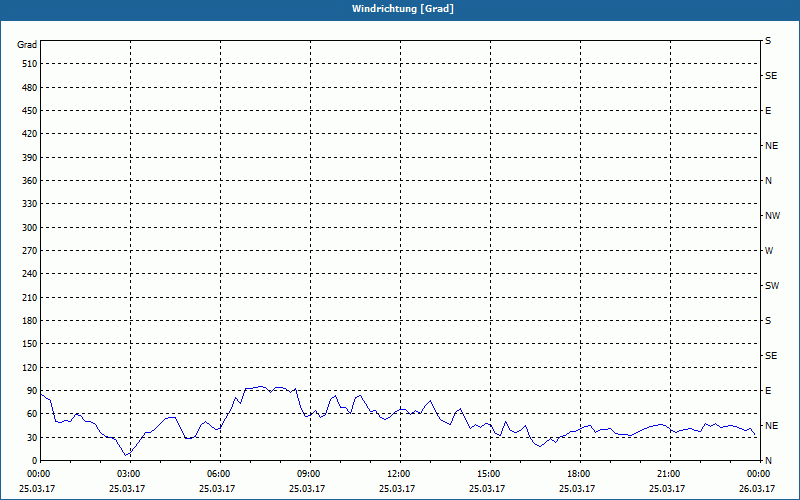Pick the 360 tick label on the left axis

pos(30,181)
